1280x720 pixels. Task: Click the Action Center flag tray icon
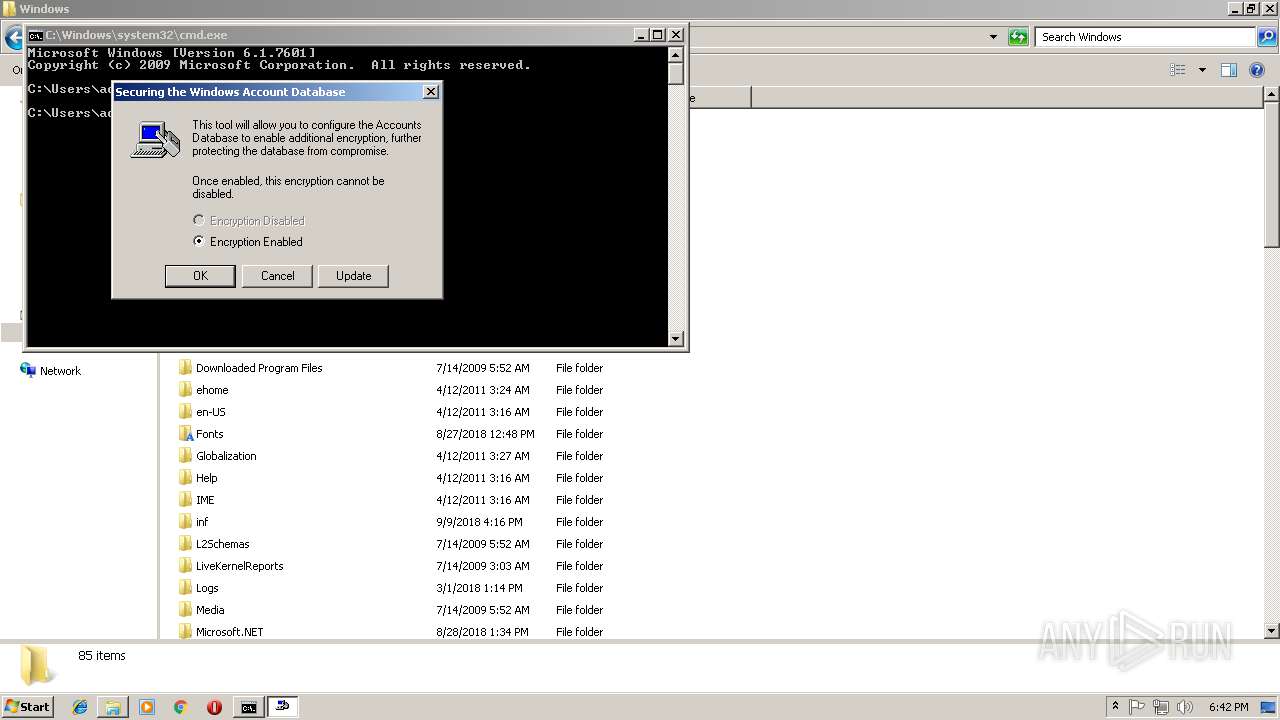[1137, 707]
